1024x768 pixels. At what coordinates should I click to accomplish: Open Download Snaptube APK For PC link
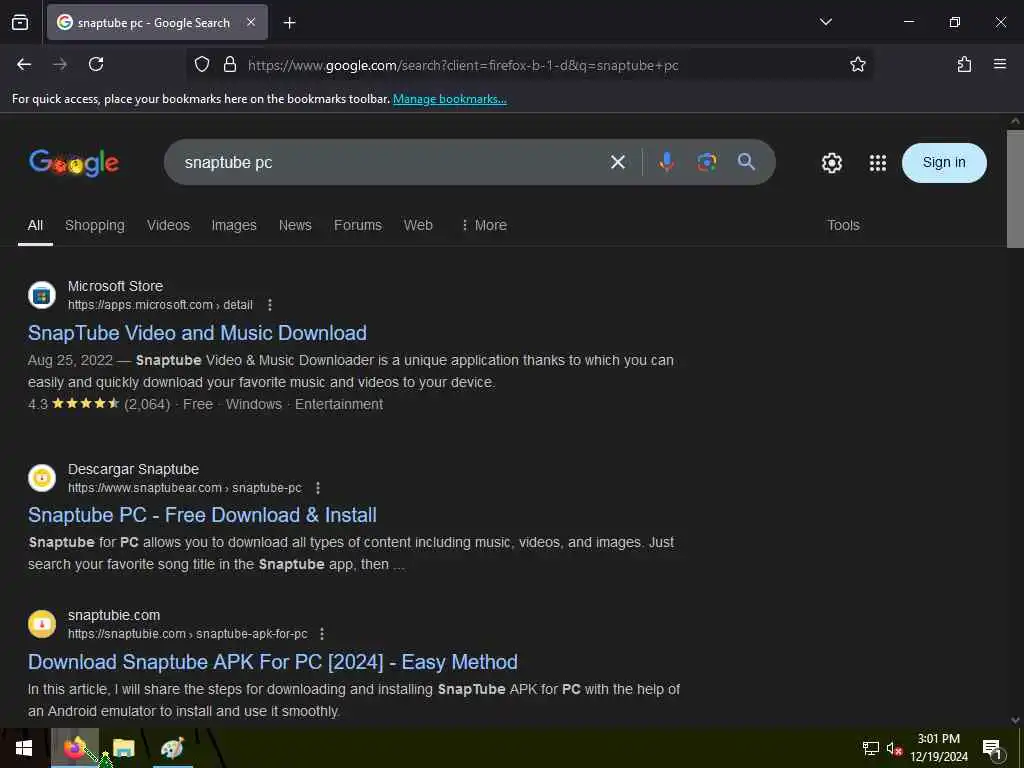(x=273, y=662)
